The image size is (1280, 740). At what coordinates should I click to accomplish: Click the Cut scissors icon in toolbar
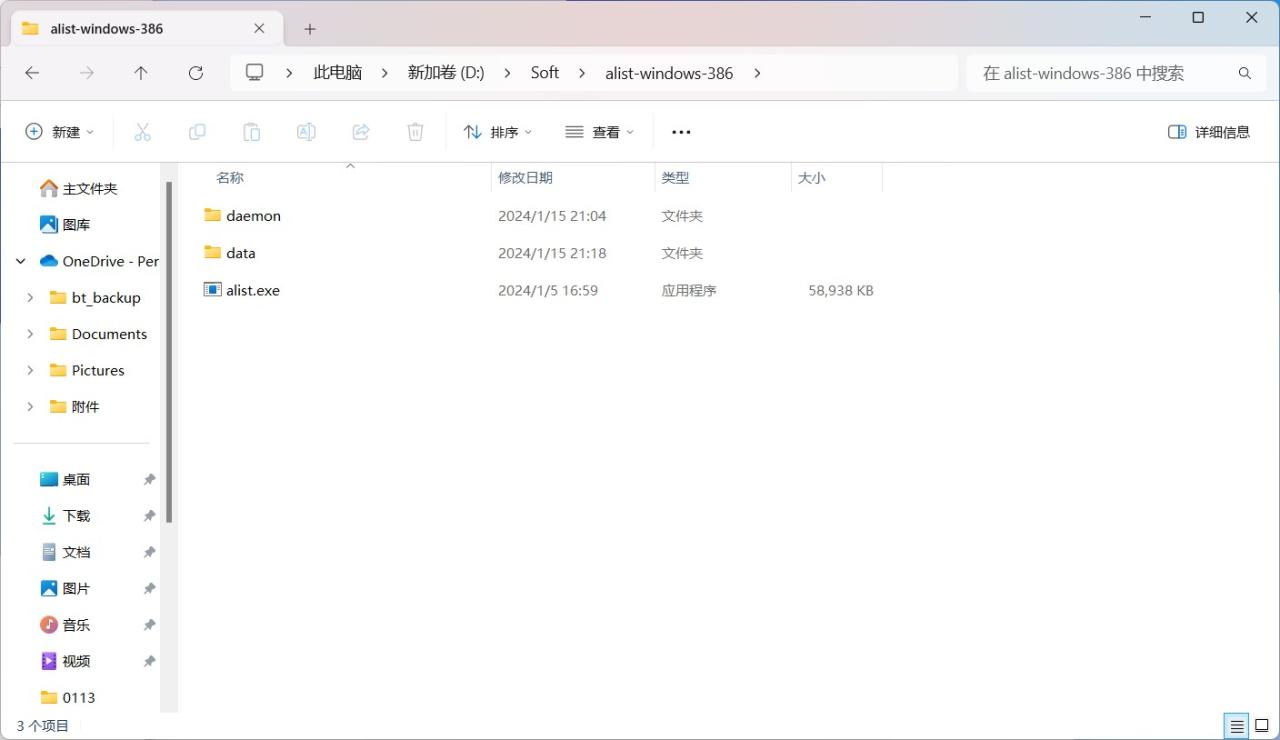(142, 132)
